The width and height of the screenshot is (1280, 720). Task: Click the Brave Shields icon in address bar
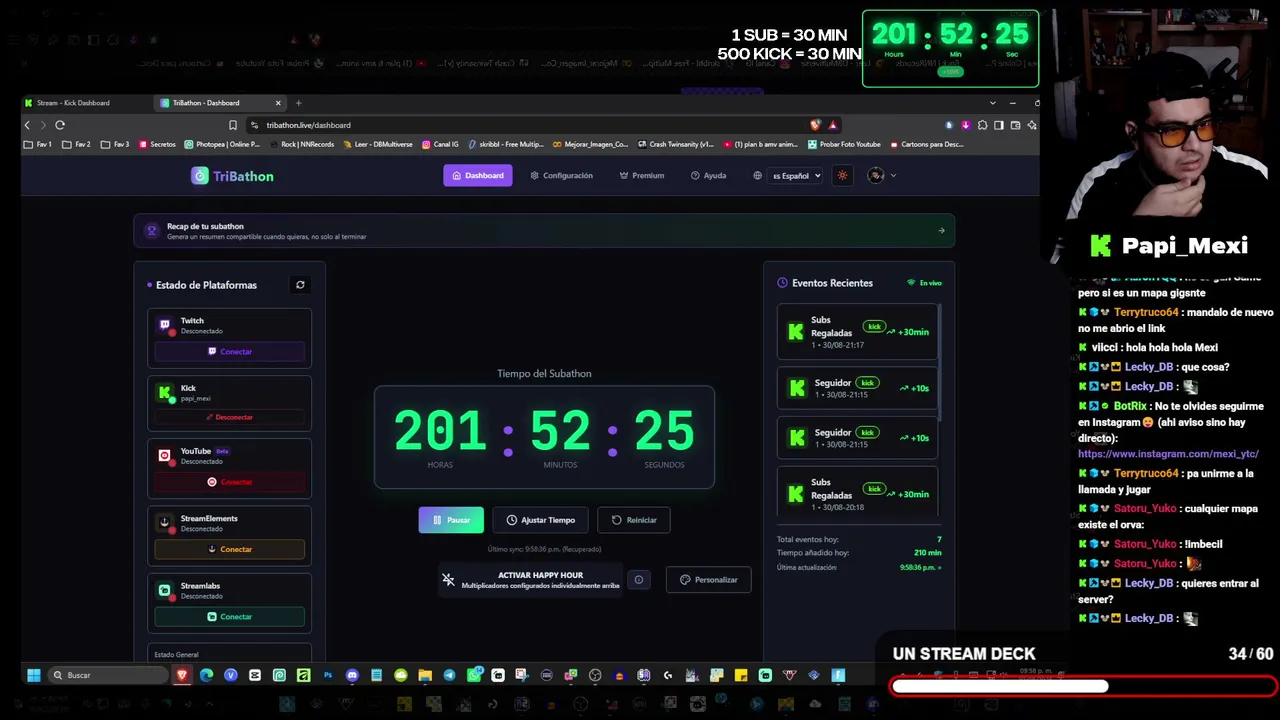(815, 125)
